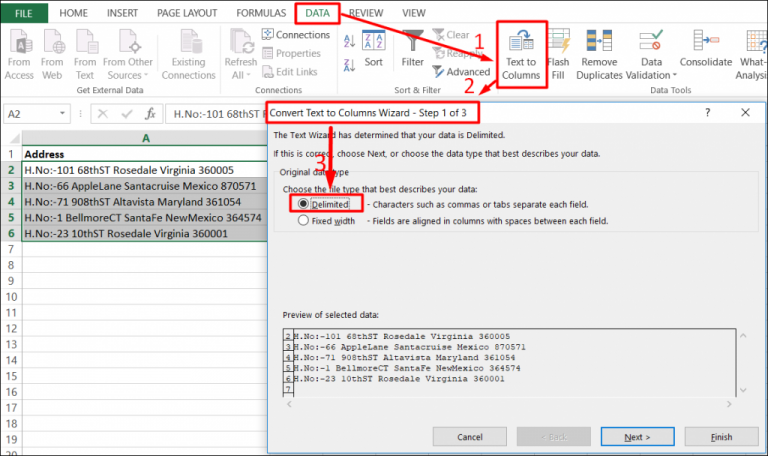Viewport: 768px width, 456px height.
Task: Switch to PAGE LAYOUT tab
Action: [x=187, y=13]
